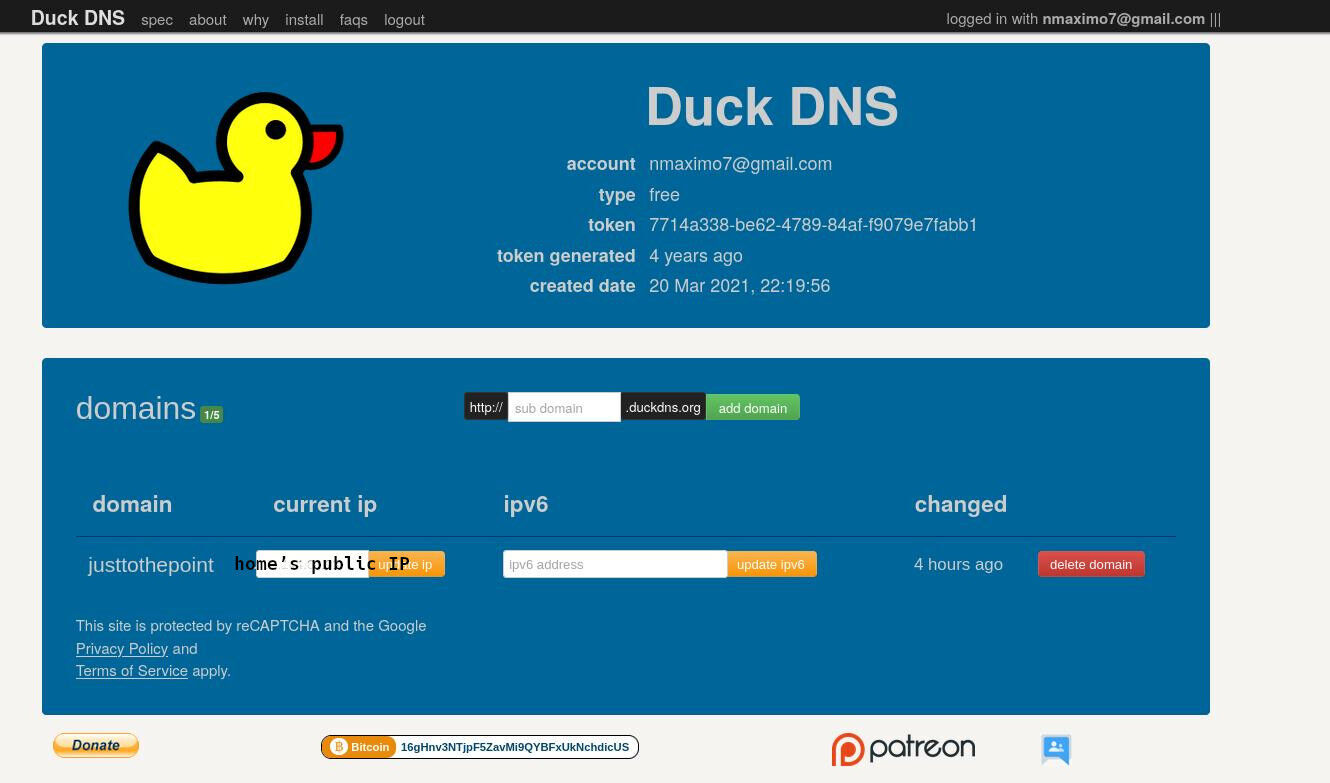The width and height of the screenshot is (1330, 783).
Task: Open the Duck DNS home link
Action: point(78,18)
